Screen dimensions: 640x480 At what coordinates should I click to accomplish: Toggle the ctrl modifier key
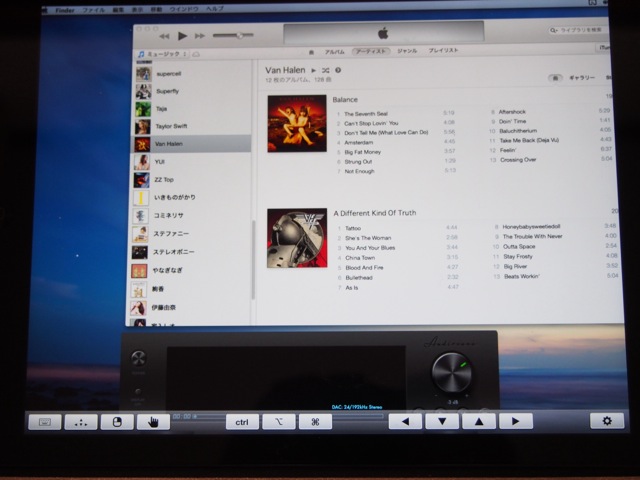point(242,422)
